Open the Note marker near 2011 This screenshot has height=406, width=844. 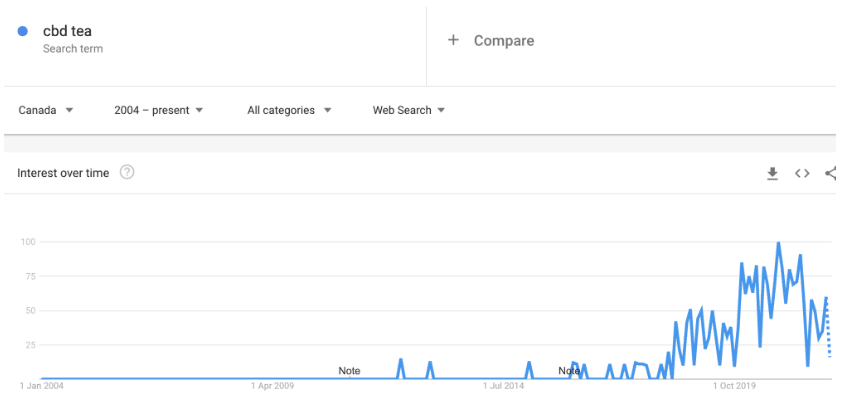point(349,371)
